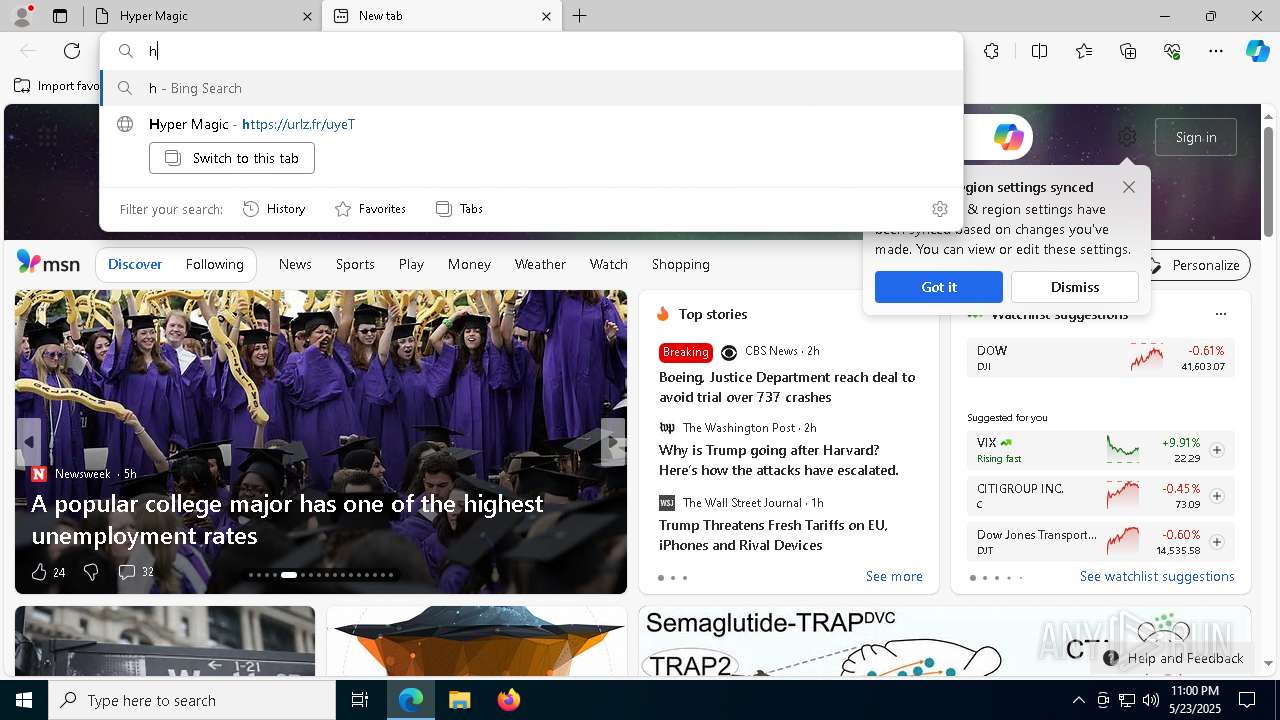
Task: Click Got it button
Action: [938, 287]
